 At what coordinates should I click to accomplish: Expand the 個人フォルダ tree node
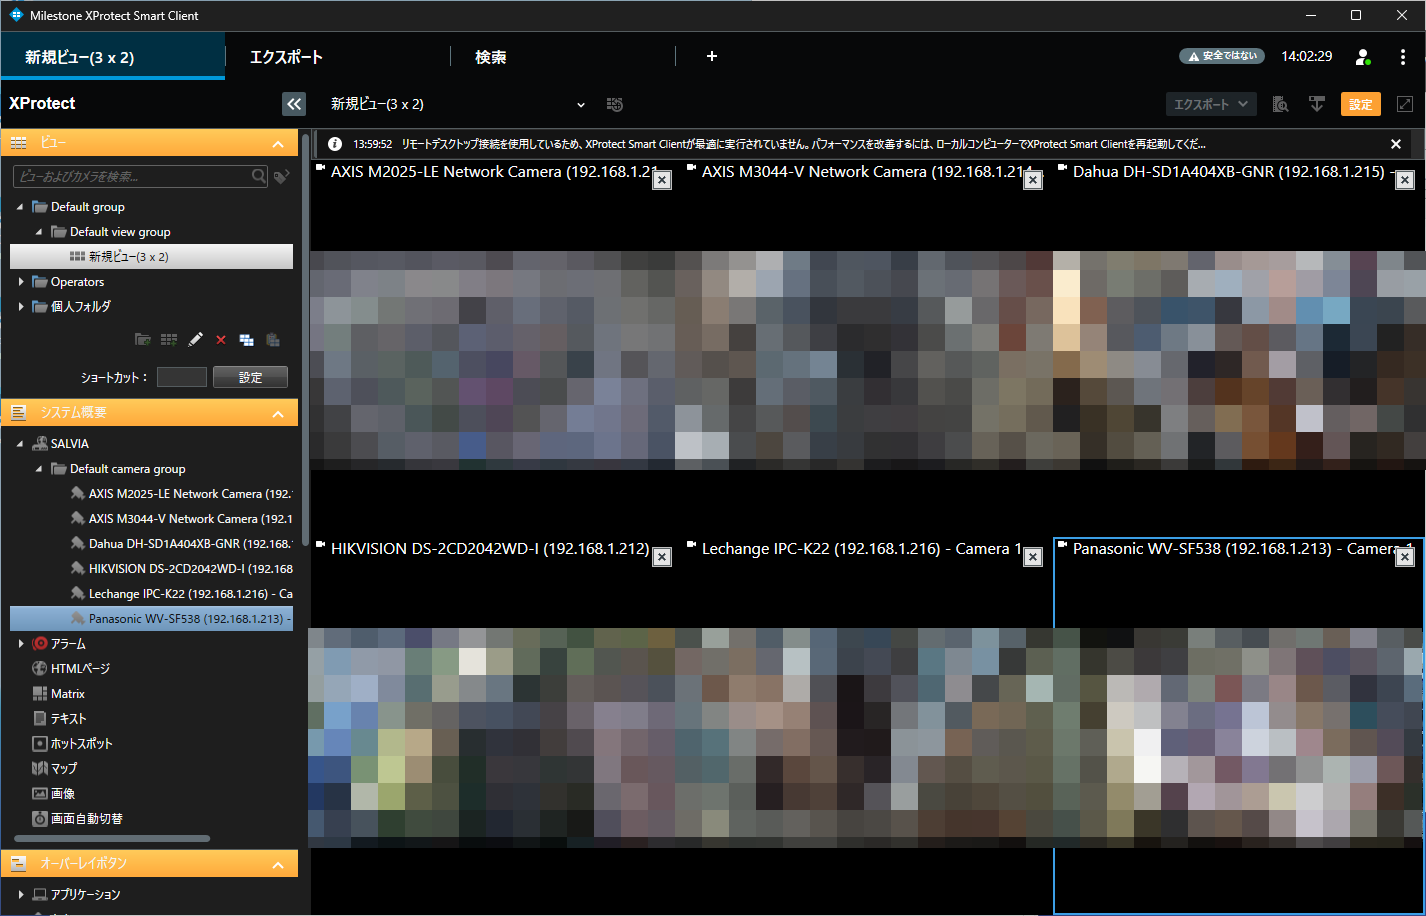point(20,307)
